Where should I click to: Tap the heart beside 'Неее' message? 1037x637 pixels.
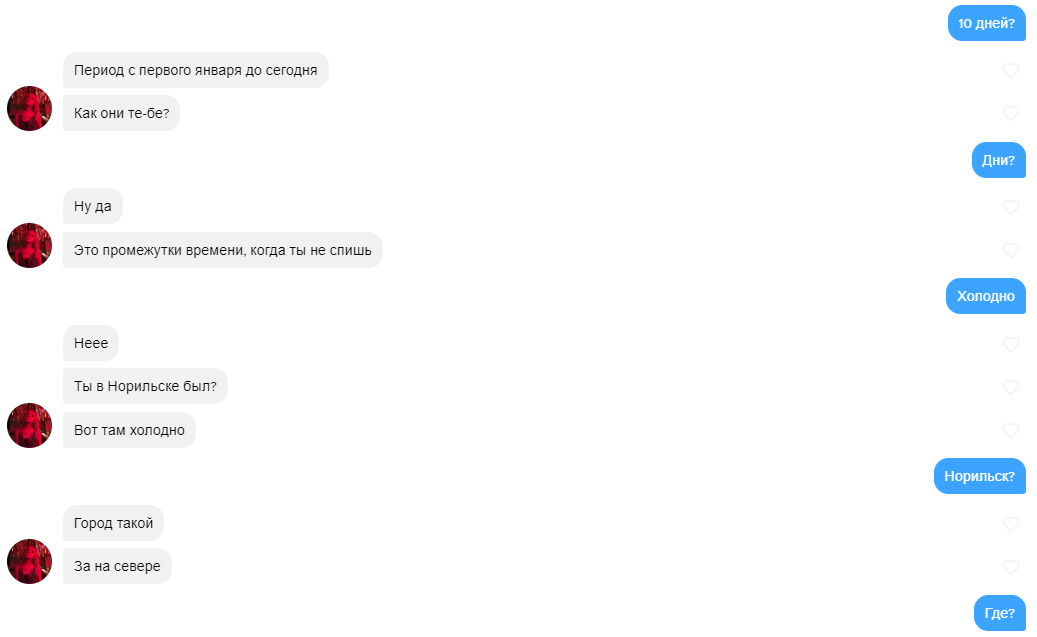coord(1011,344)
